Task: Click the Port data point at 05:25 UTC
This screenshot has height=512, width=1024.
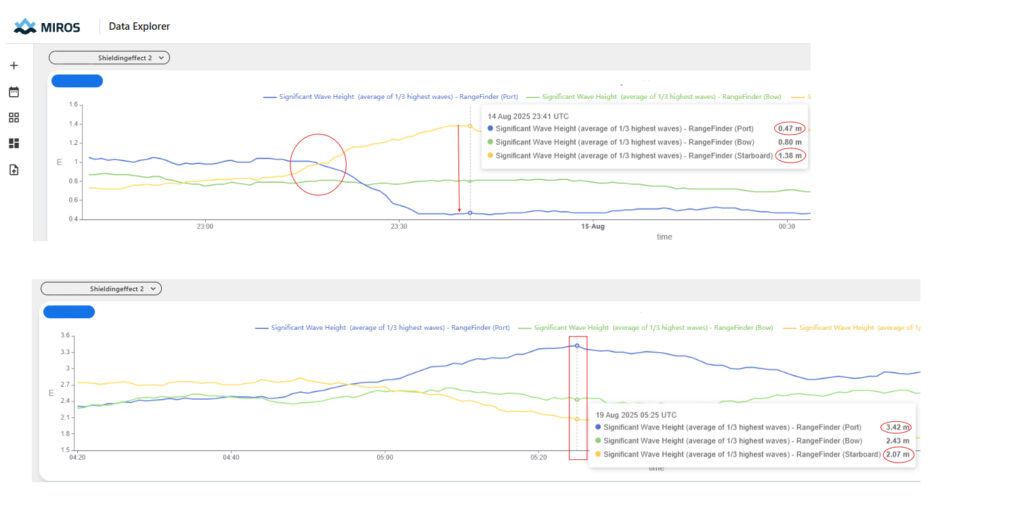Action: pos(577,345)
